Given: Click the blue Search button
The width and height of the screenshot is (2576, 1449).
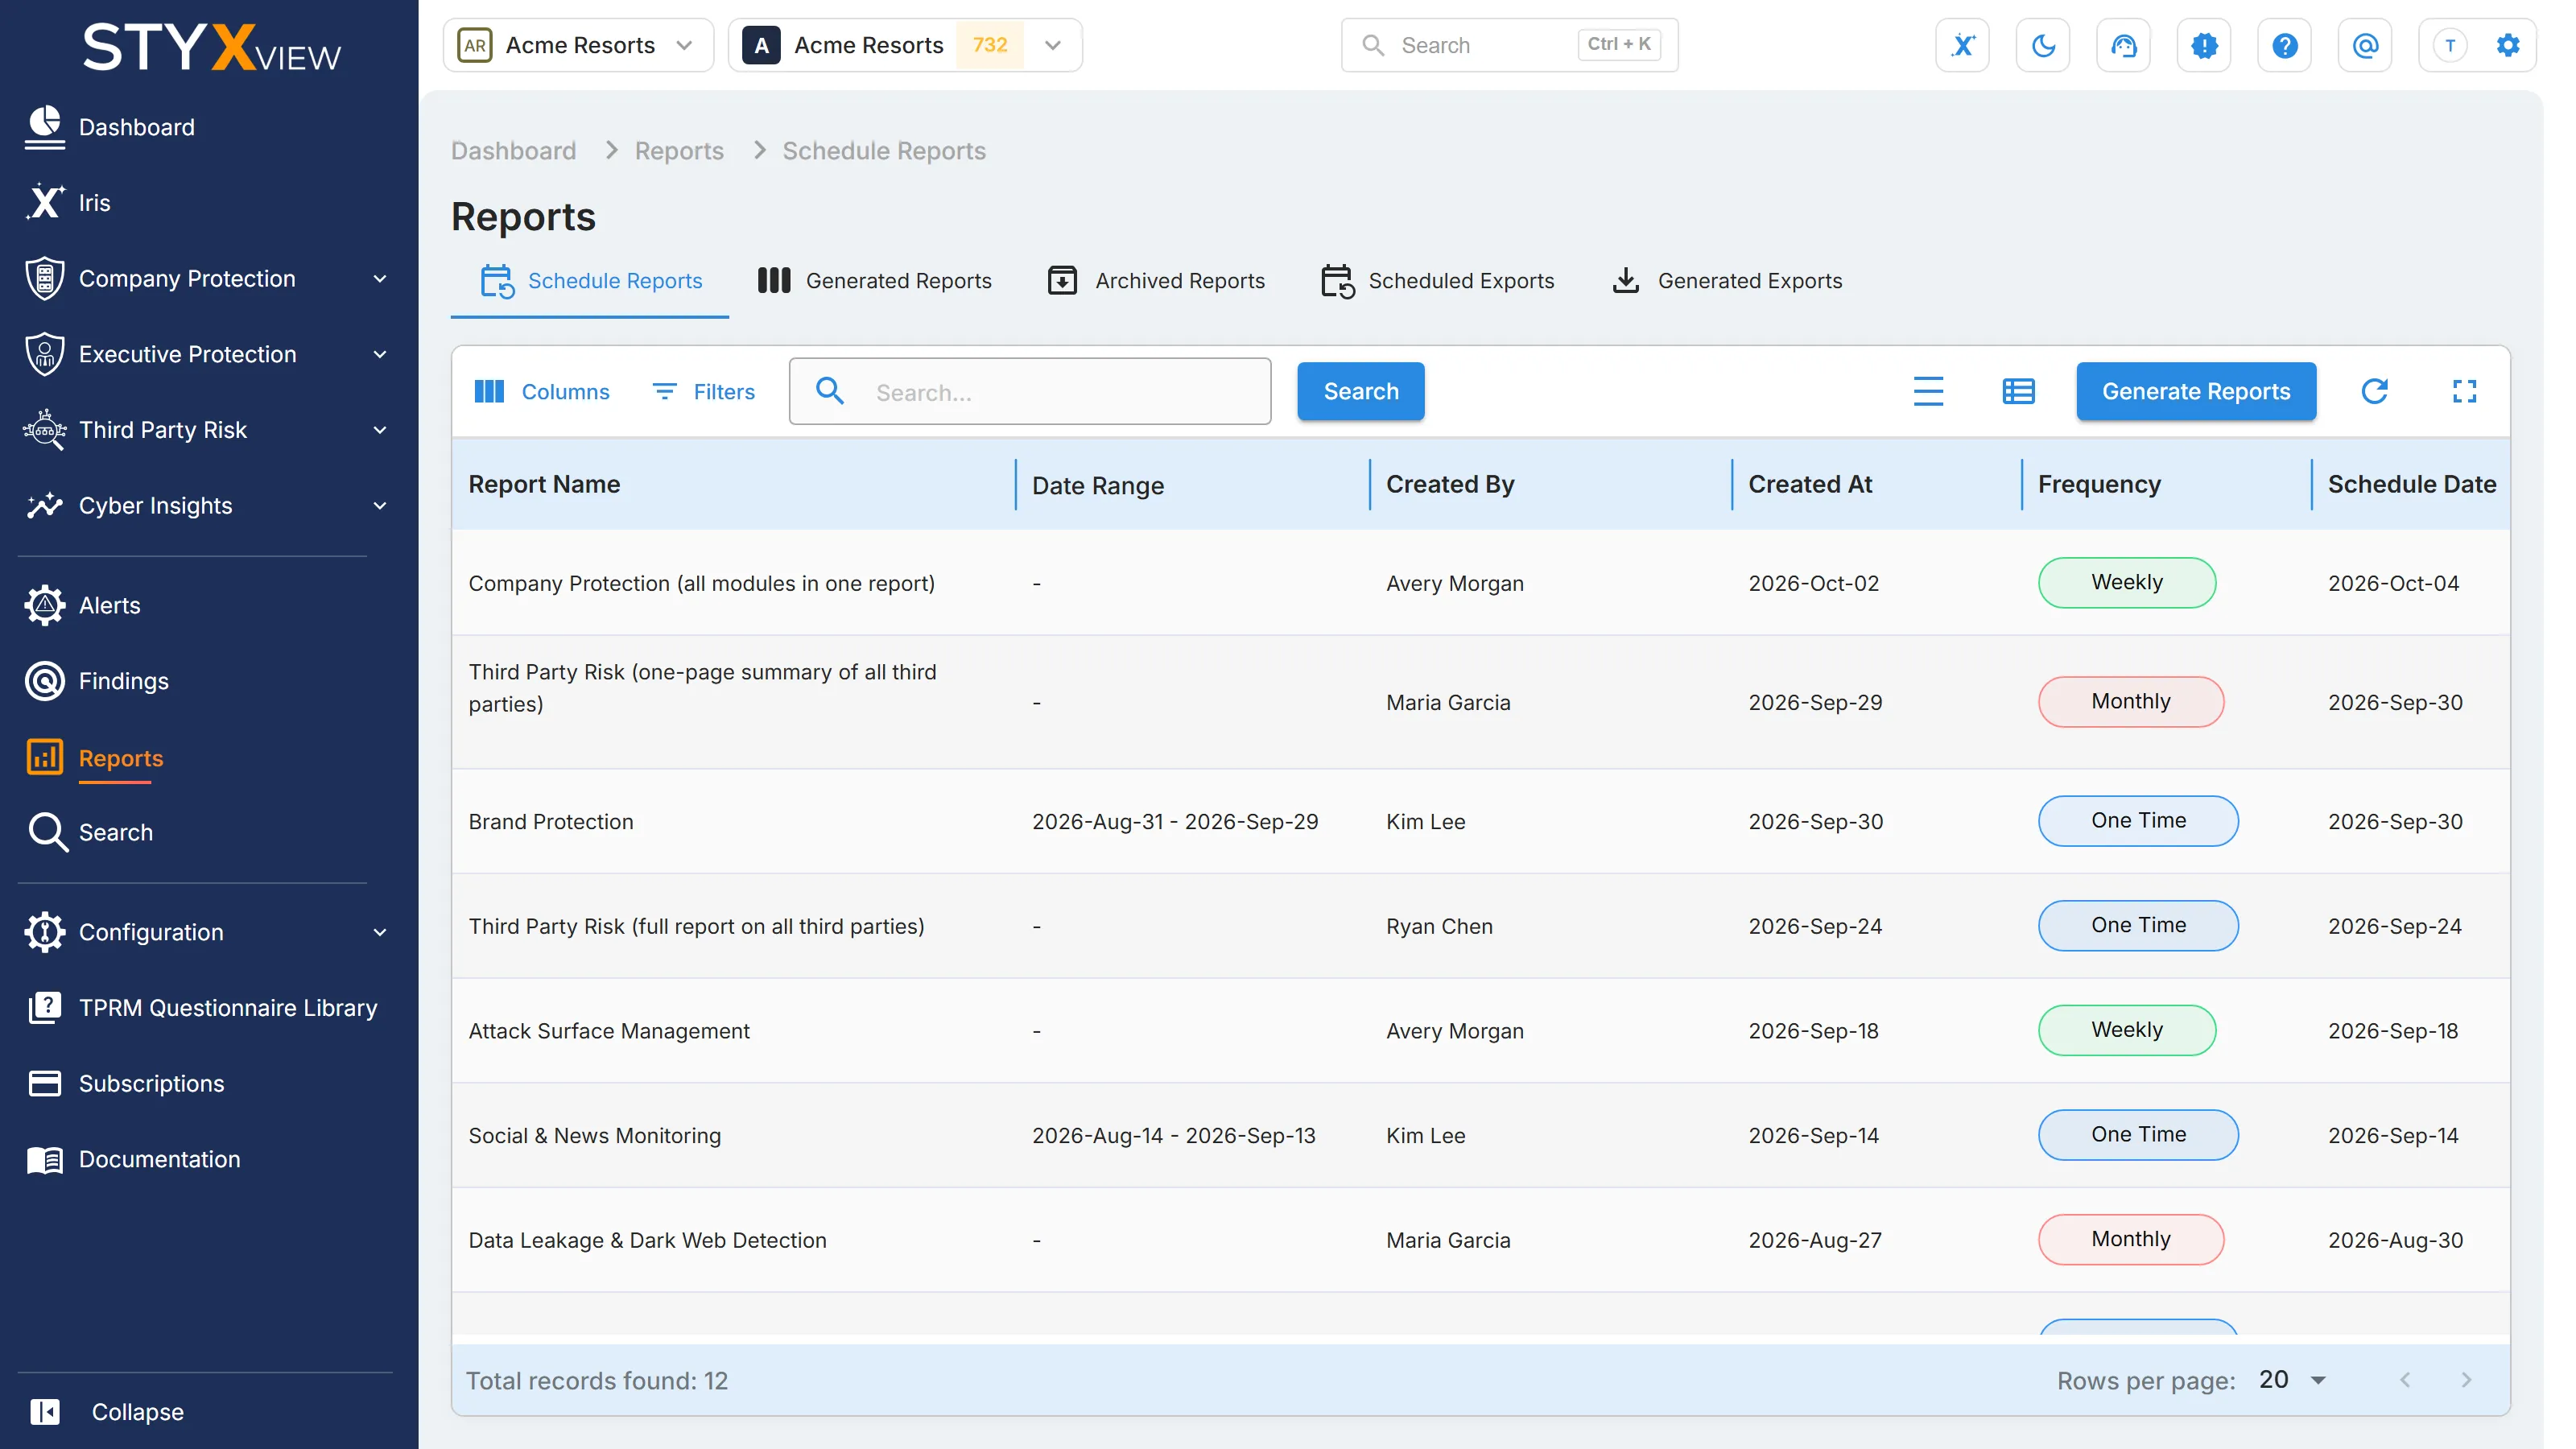Looking at the screenshot, I should [x=1361, y=391].
